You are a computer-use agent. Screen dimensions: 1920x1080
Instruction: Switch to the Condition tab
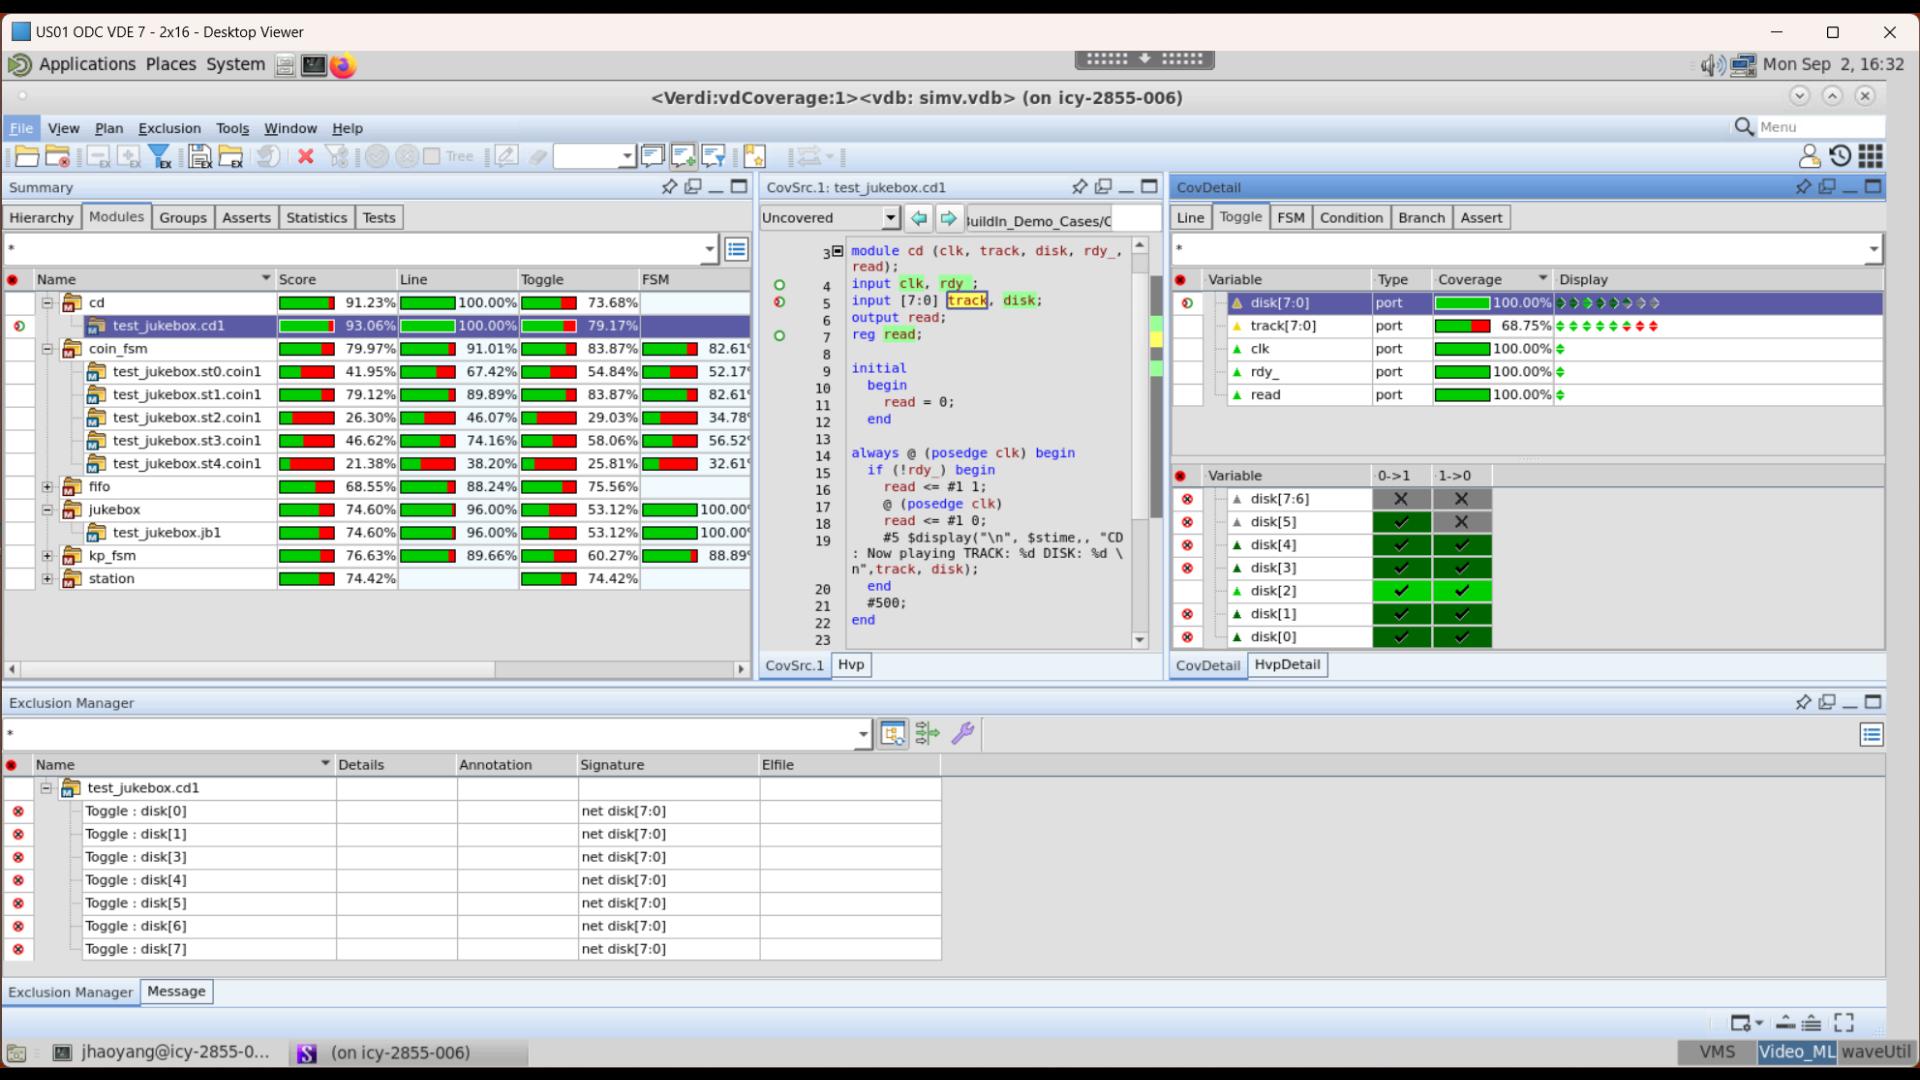click(x=1350, y=217)
